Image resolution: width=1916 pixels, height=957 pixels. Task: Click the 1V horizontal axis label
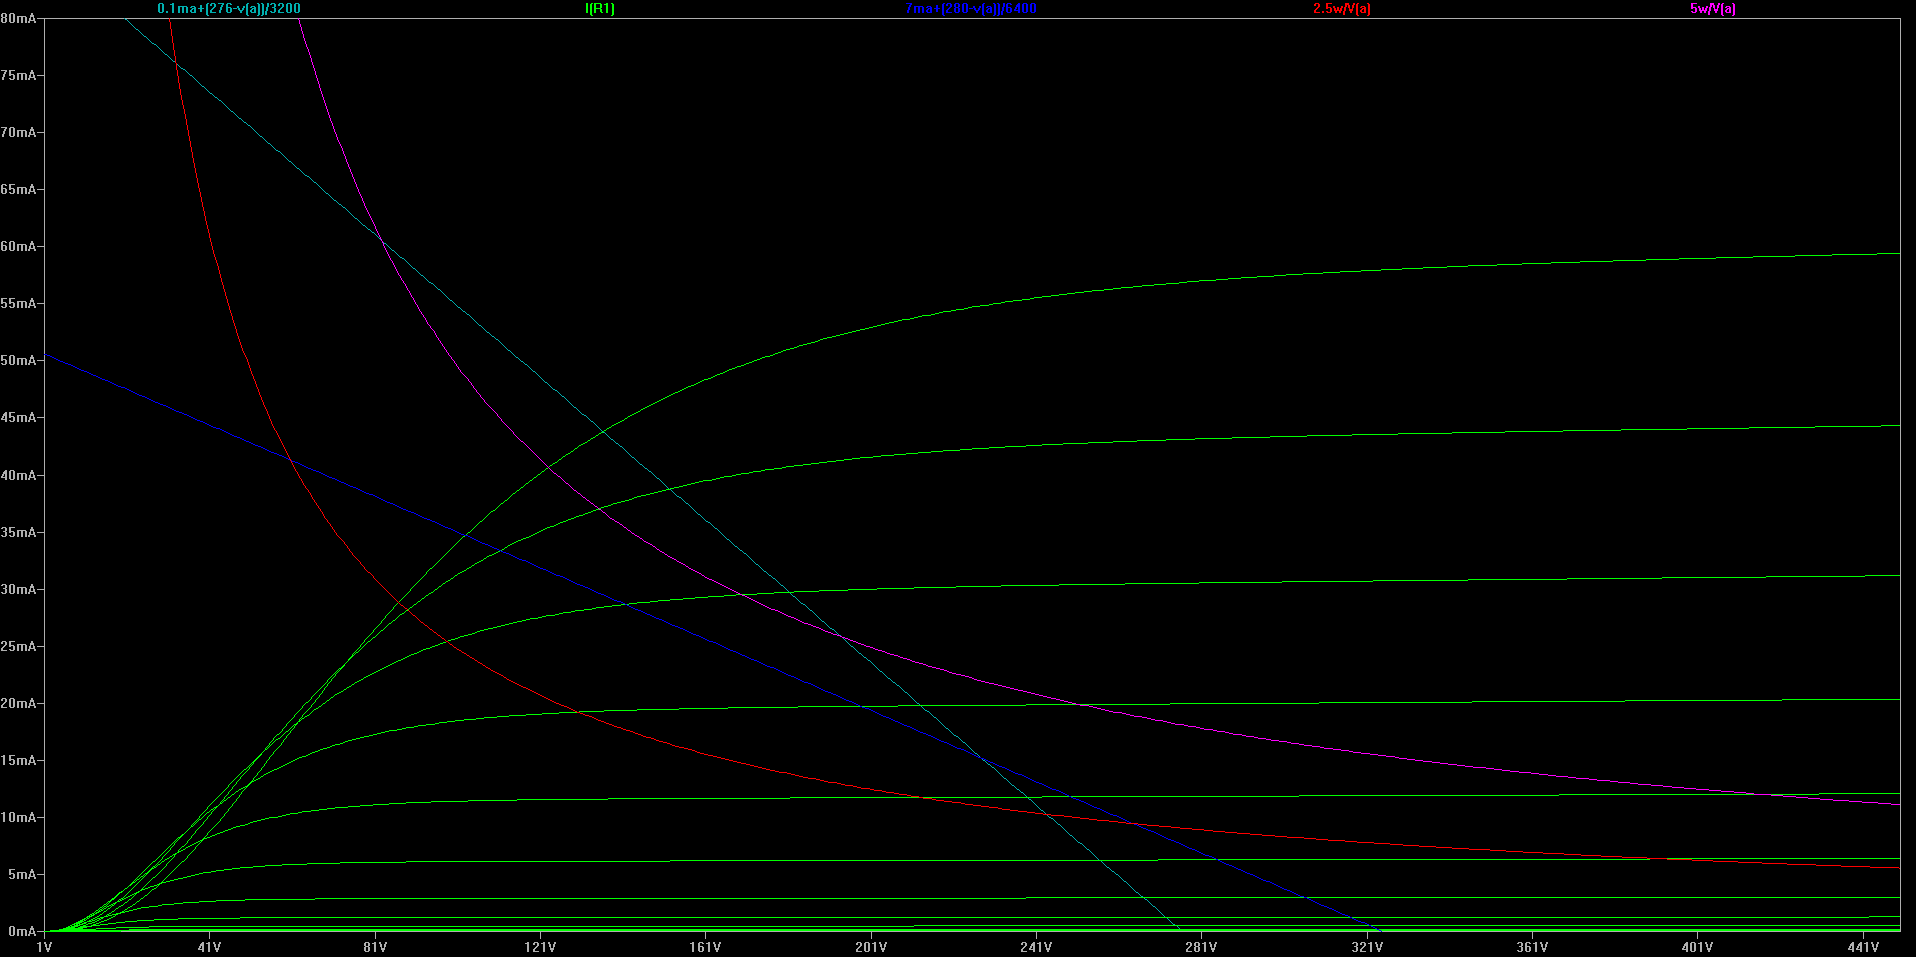point(44,947)
